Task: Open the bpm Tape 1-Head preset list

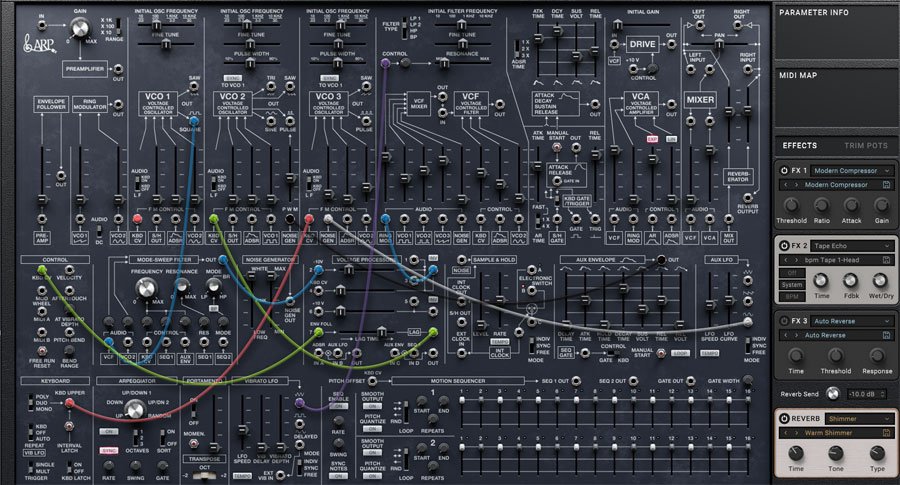Action: click(x=836, y=260)
